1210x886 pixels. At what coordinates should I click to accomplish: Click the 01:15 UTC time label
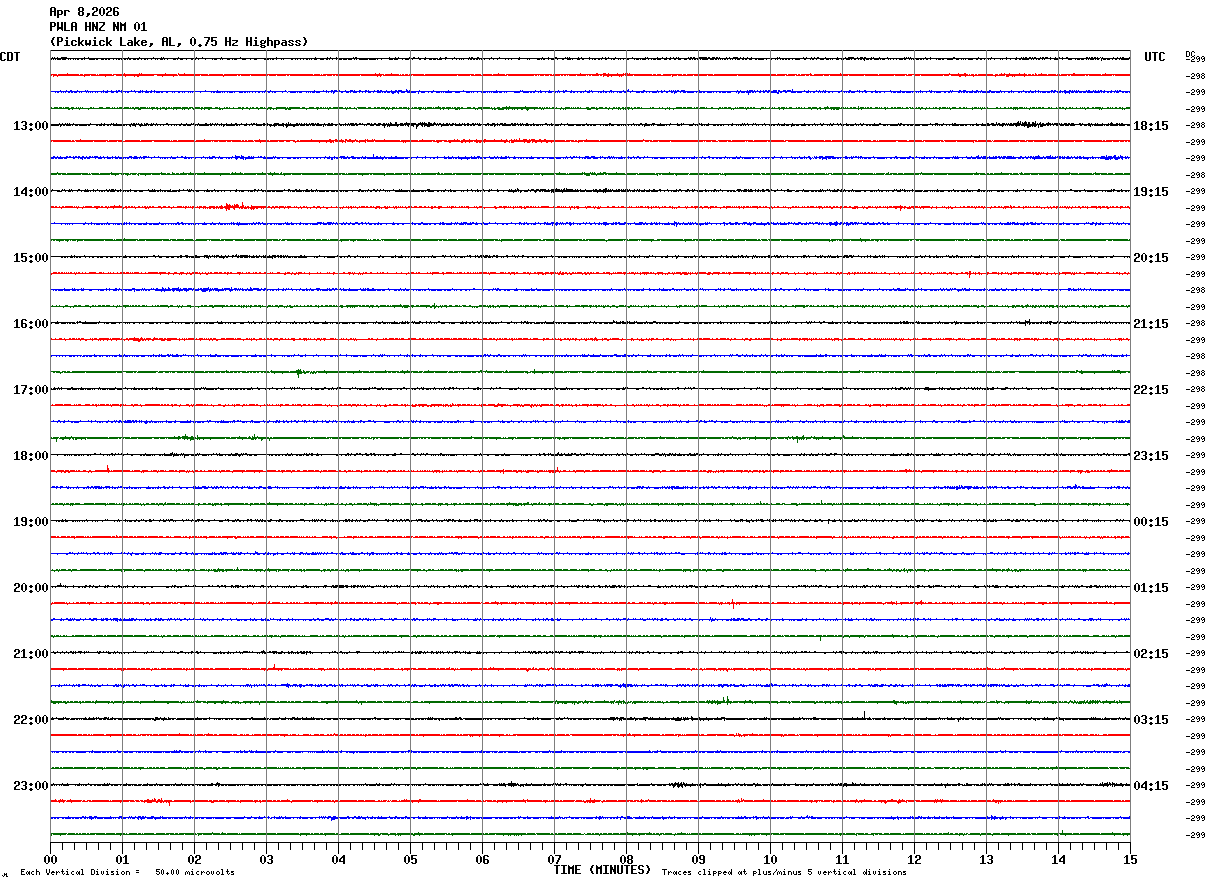pos(1150,588)
